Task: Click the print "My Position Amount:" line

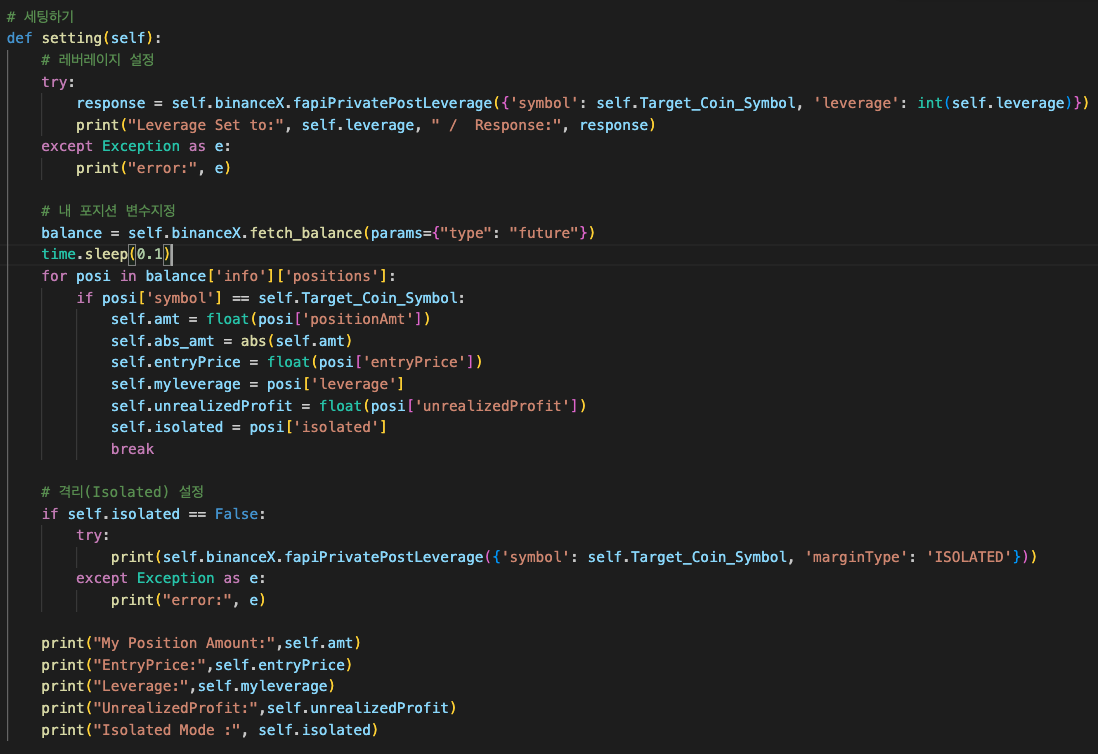Action: (x=201, y=643)
